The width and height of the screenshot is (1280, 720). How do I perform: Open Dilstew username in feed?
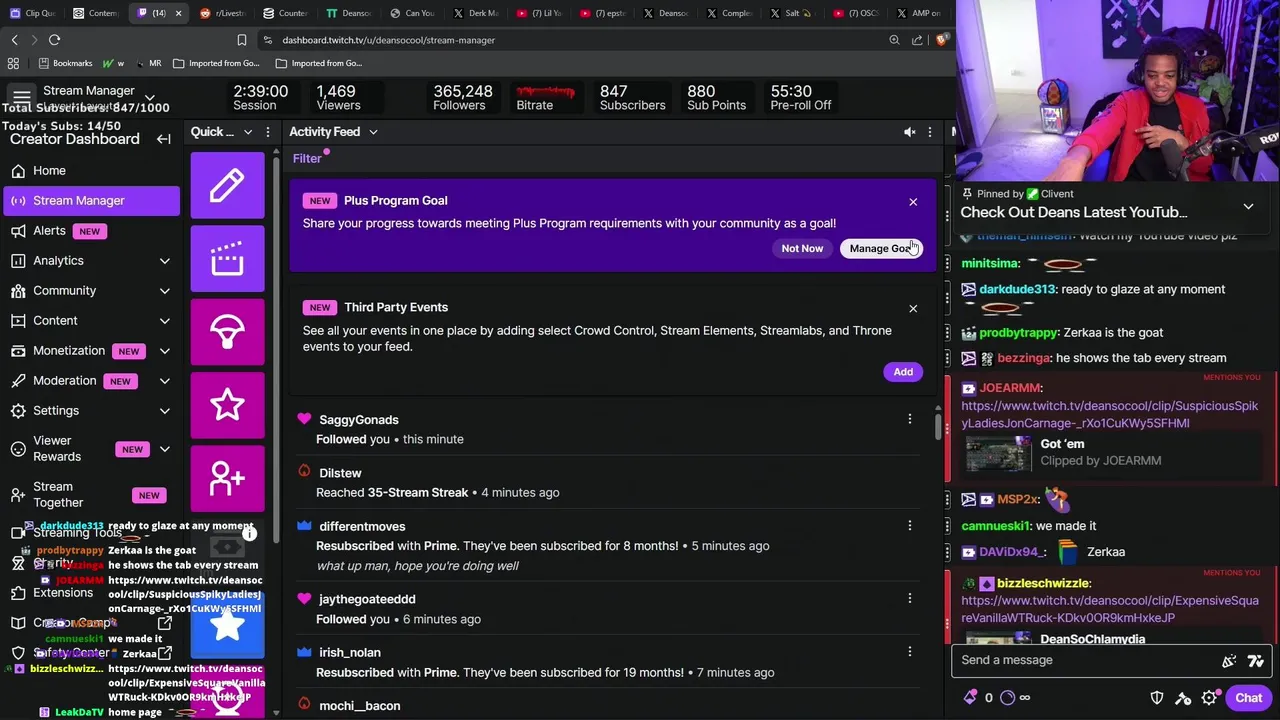pos(340,473)
